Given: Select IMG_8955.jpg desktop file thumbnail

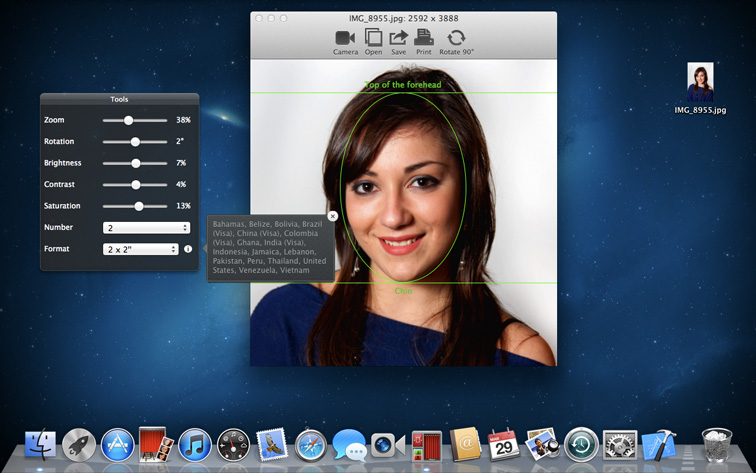Looking at the screenshot, I should pos(700,82).
